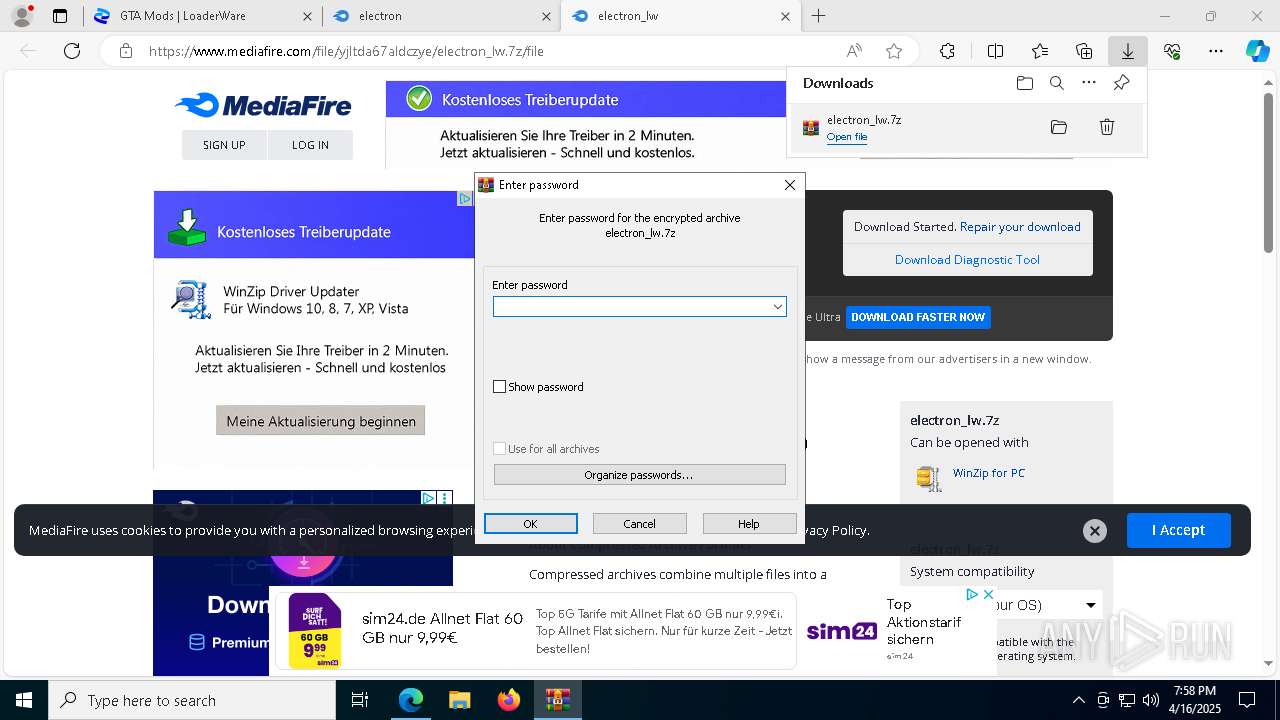The image size is (1280, 720).
Task: Click the taskbar search box
Action: coord(192,700)
